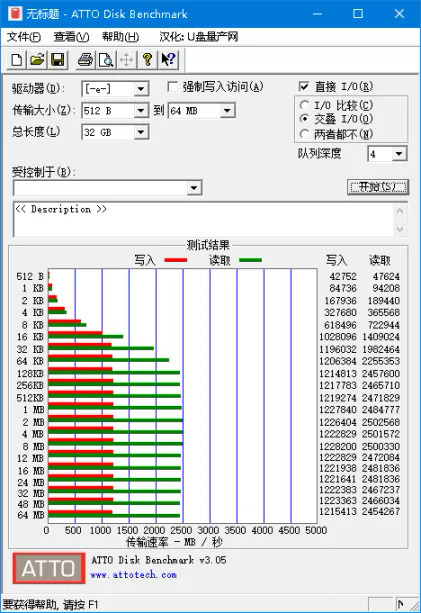Screen dimensions: 421x613
Task: Click the yellow question mark About icon
Action: coord(147,60)
